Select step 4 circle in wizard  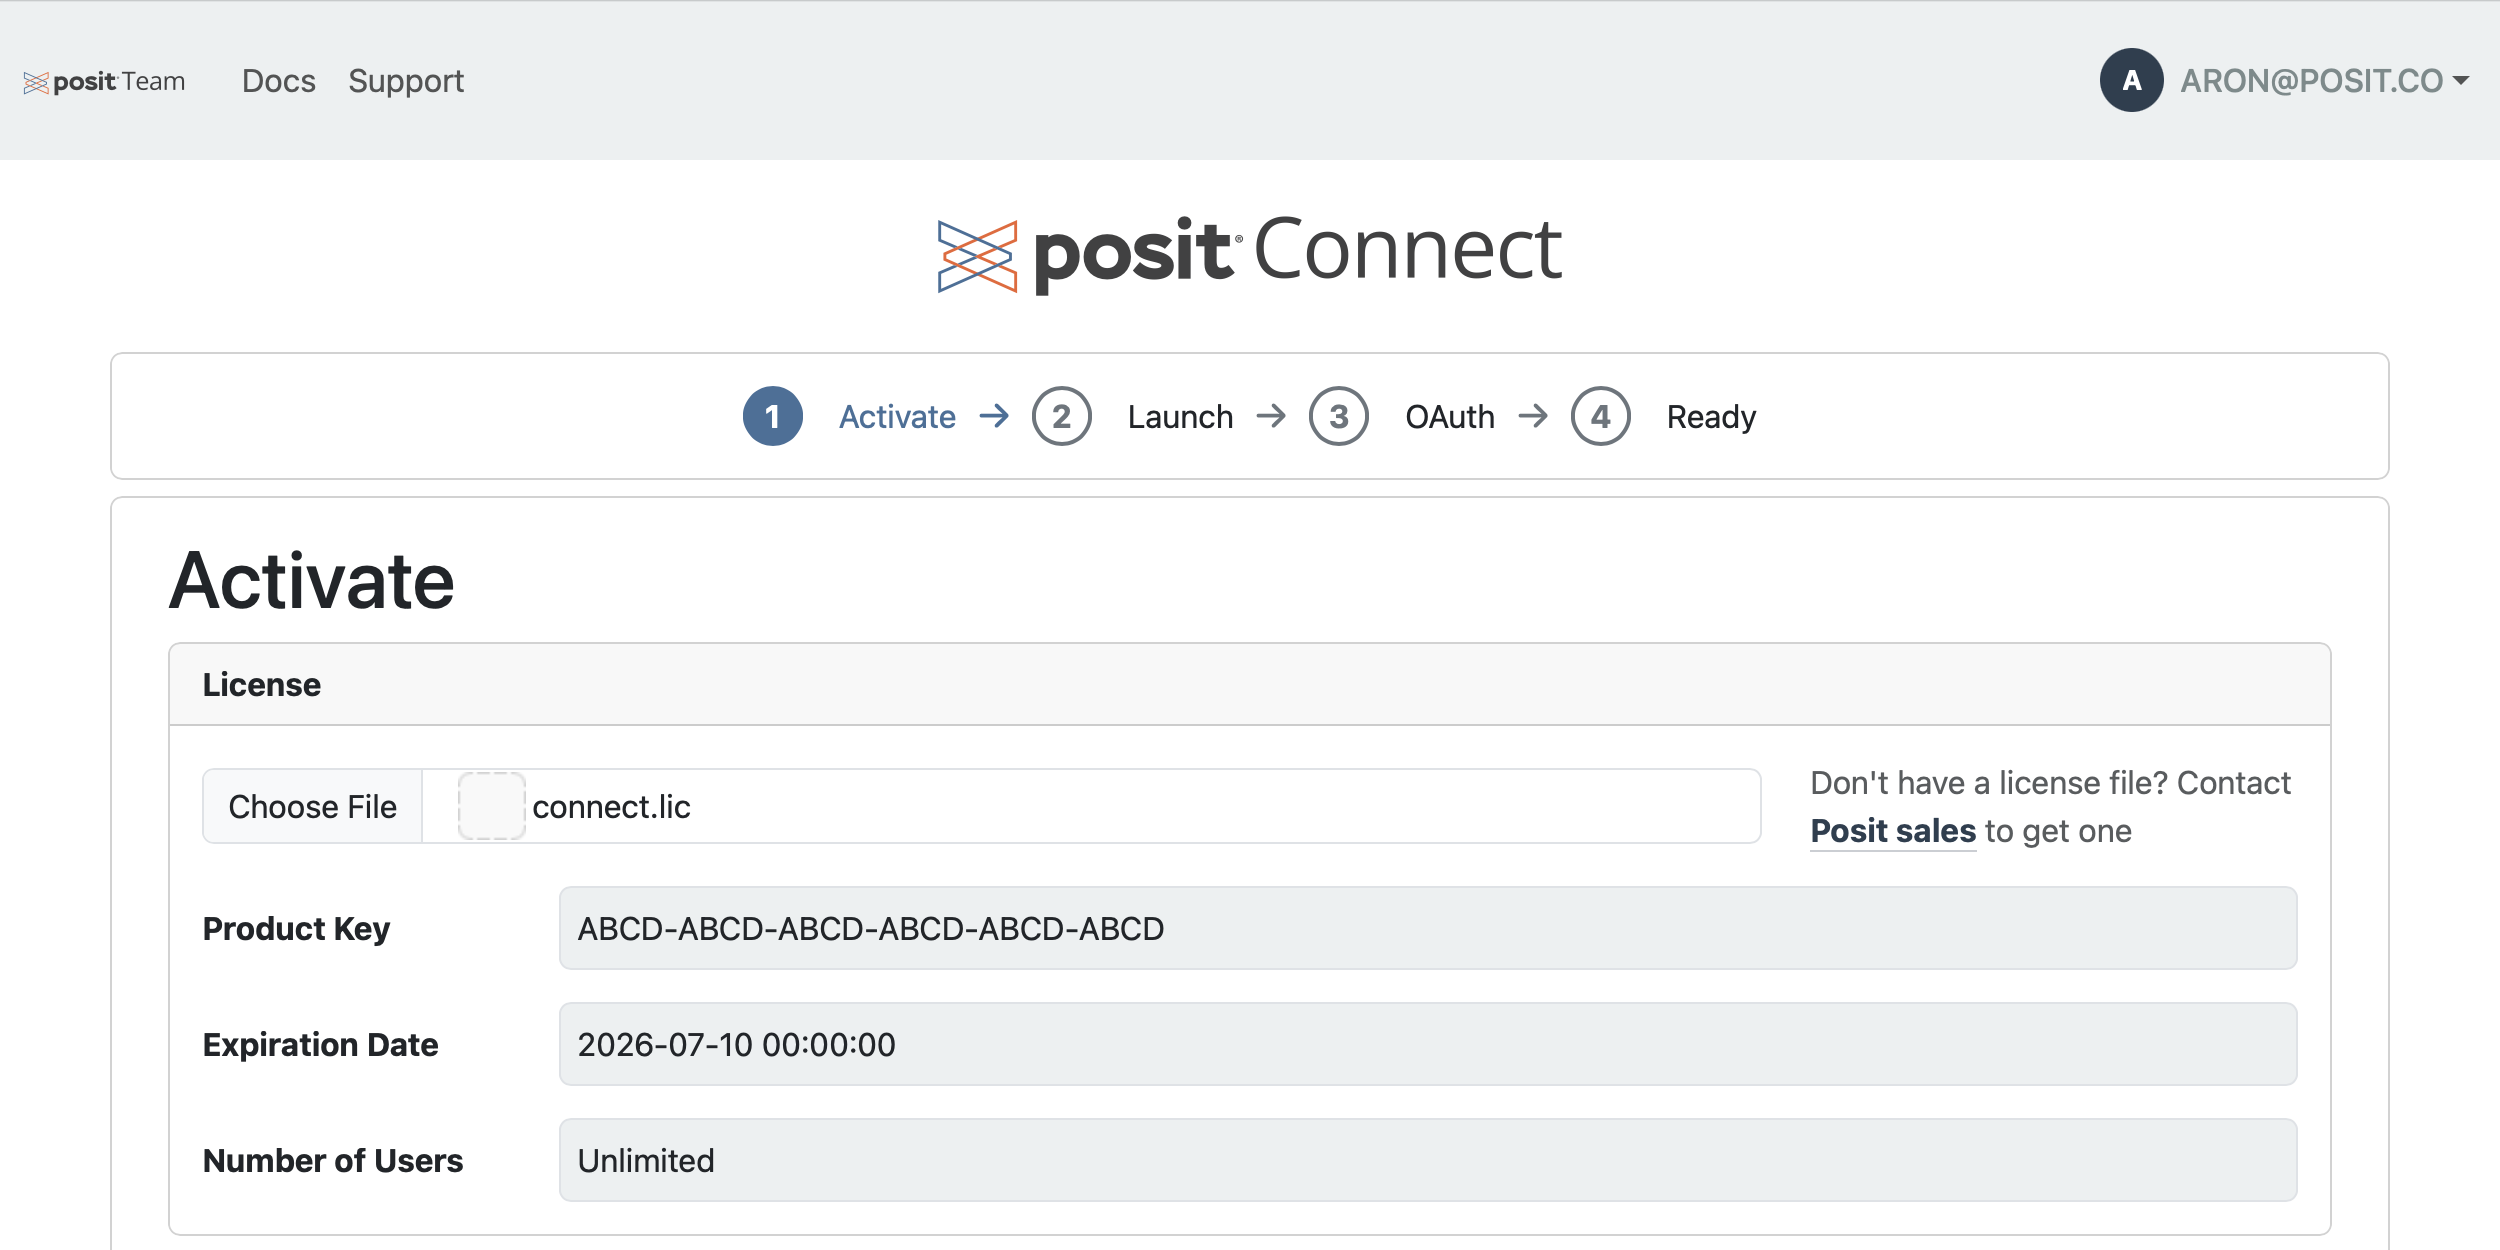(1600, 416)
